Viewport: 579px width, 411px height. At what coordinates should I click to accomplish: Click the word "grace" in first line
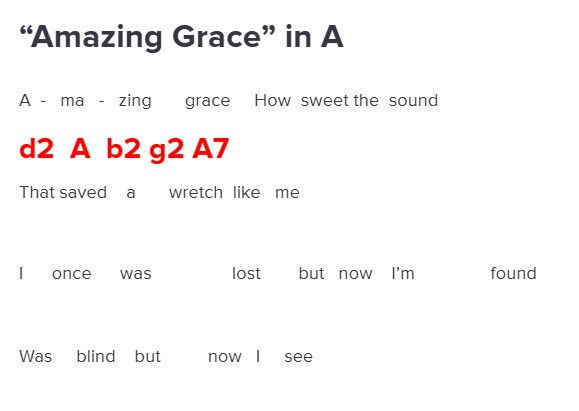(208, 101)
